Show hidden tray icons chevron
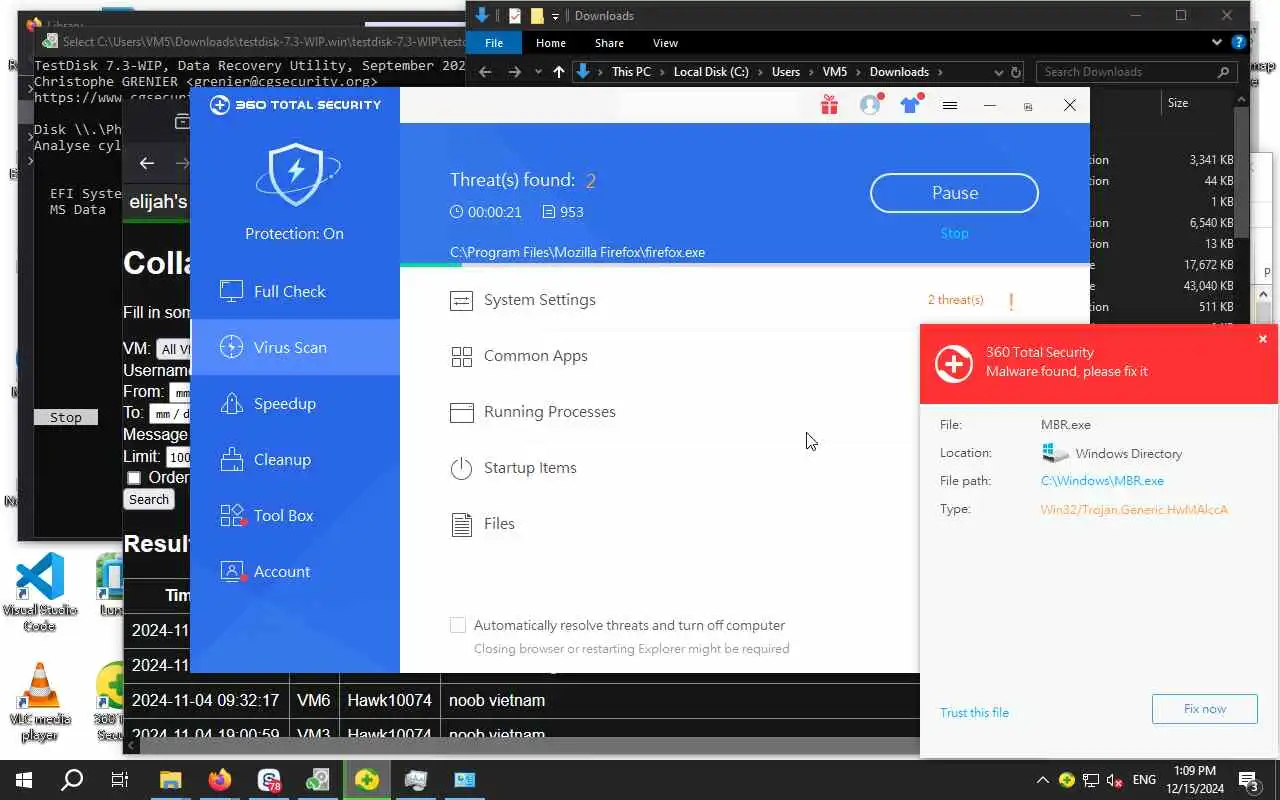This screenshot has width=1280, height=800. [x=1042, y=780]
